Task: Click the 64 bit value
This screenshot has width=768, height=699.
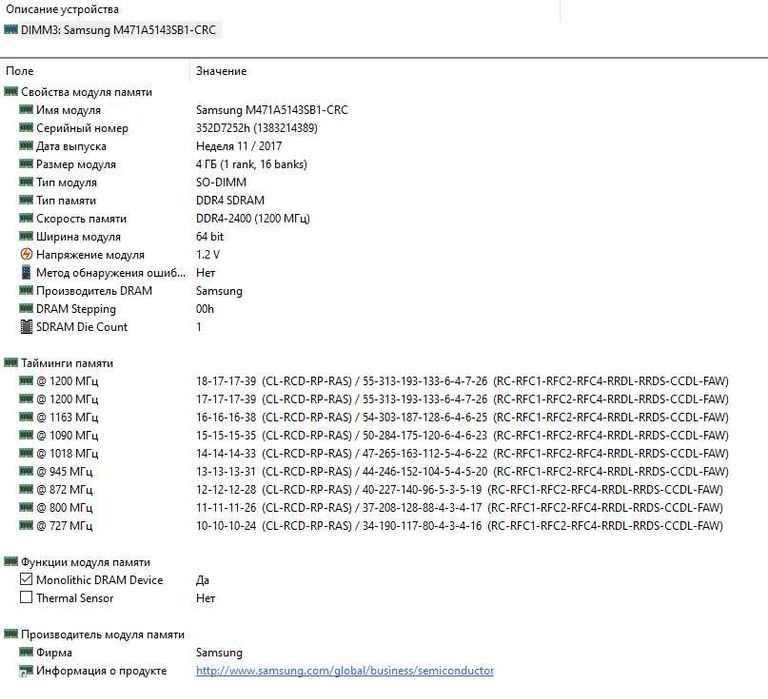Action: 210,237
